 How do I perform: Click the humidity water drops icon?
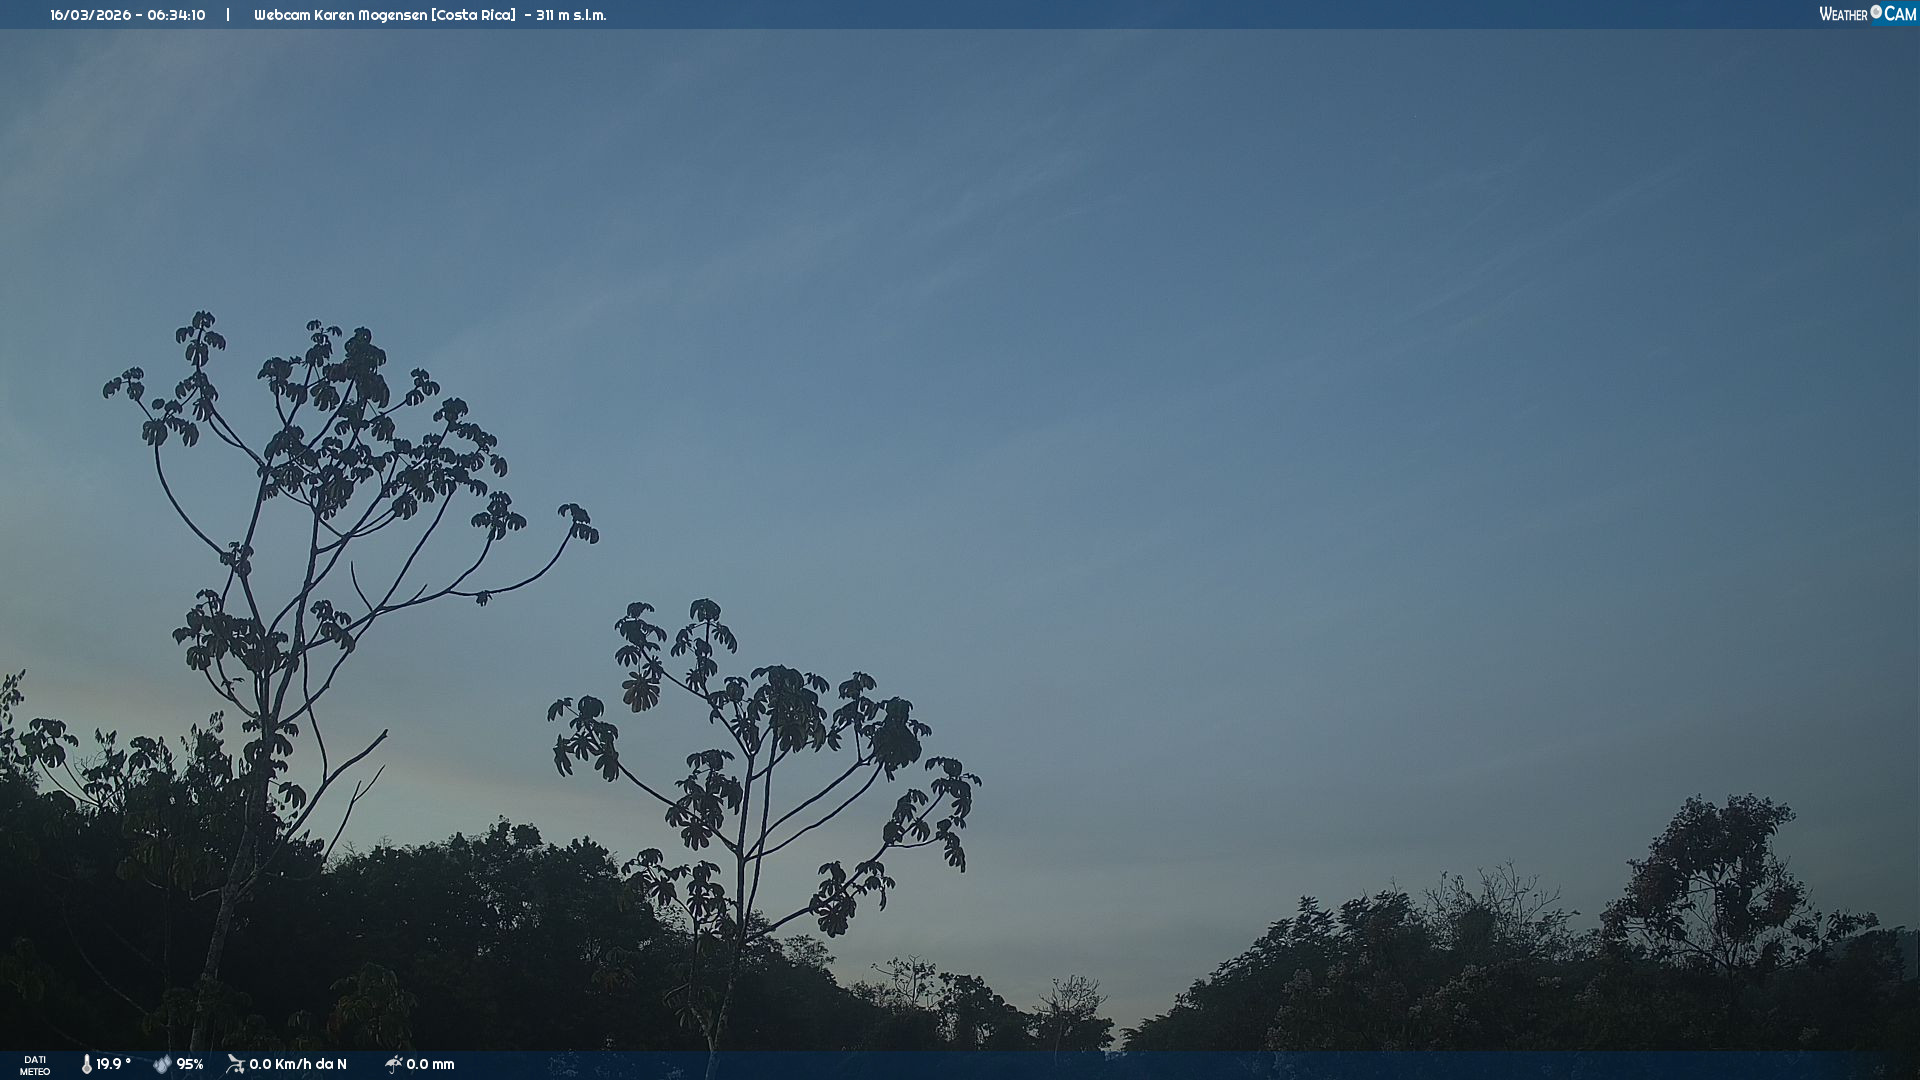[162, 1064]
